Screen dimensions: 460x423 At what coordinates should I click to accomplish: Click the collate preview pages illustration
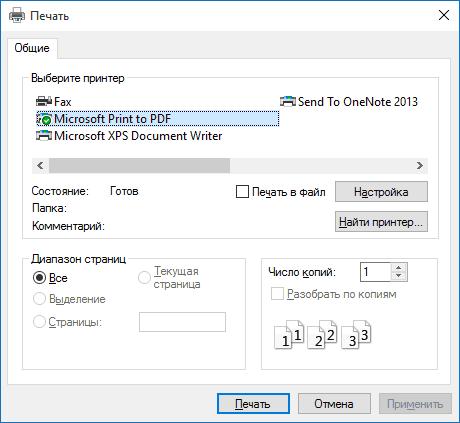click(323, 335)
